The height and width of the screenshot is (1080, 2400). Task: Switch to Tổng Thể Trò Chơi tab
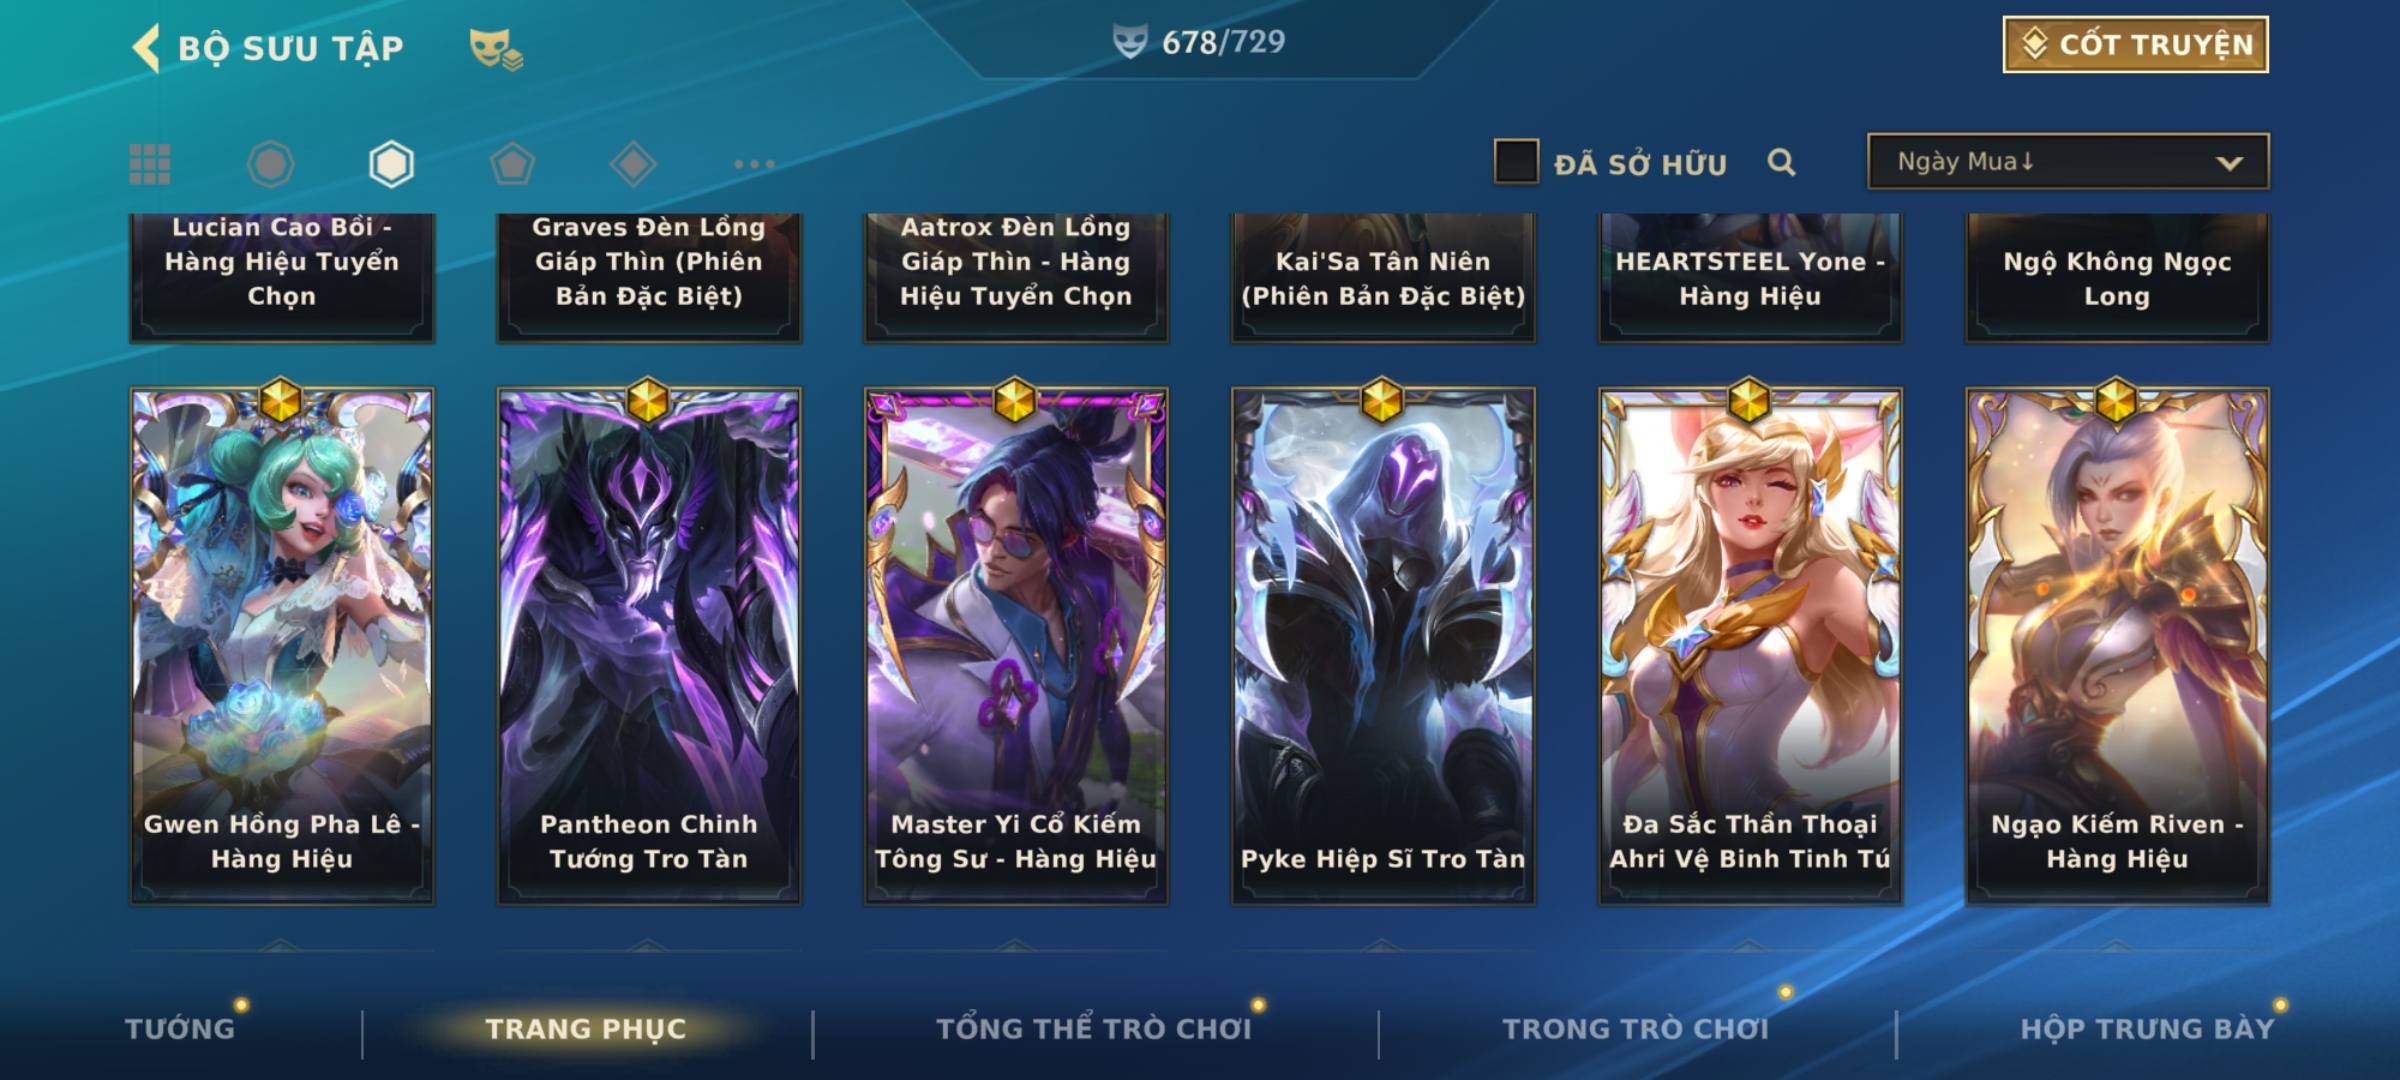tap(1094, 1028)
